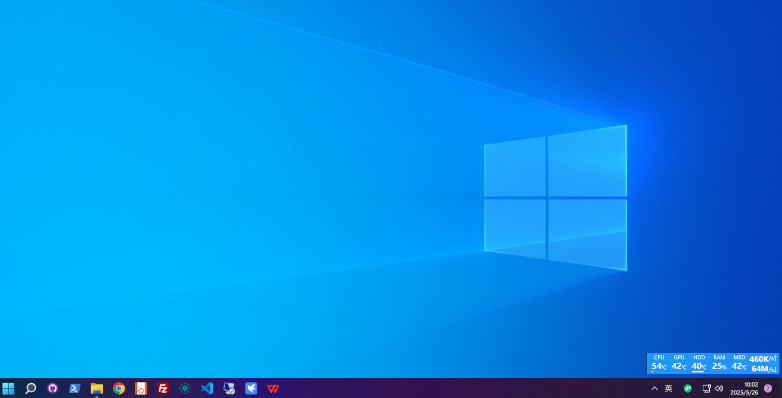Open File Explorer folder icon
782x398 pixels.
97,388
